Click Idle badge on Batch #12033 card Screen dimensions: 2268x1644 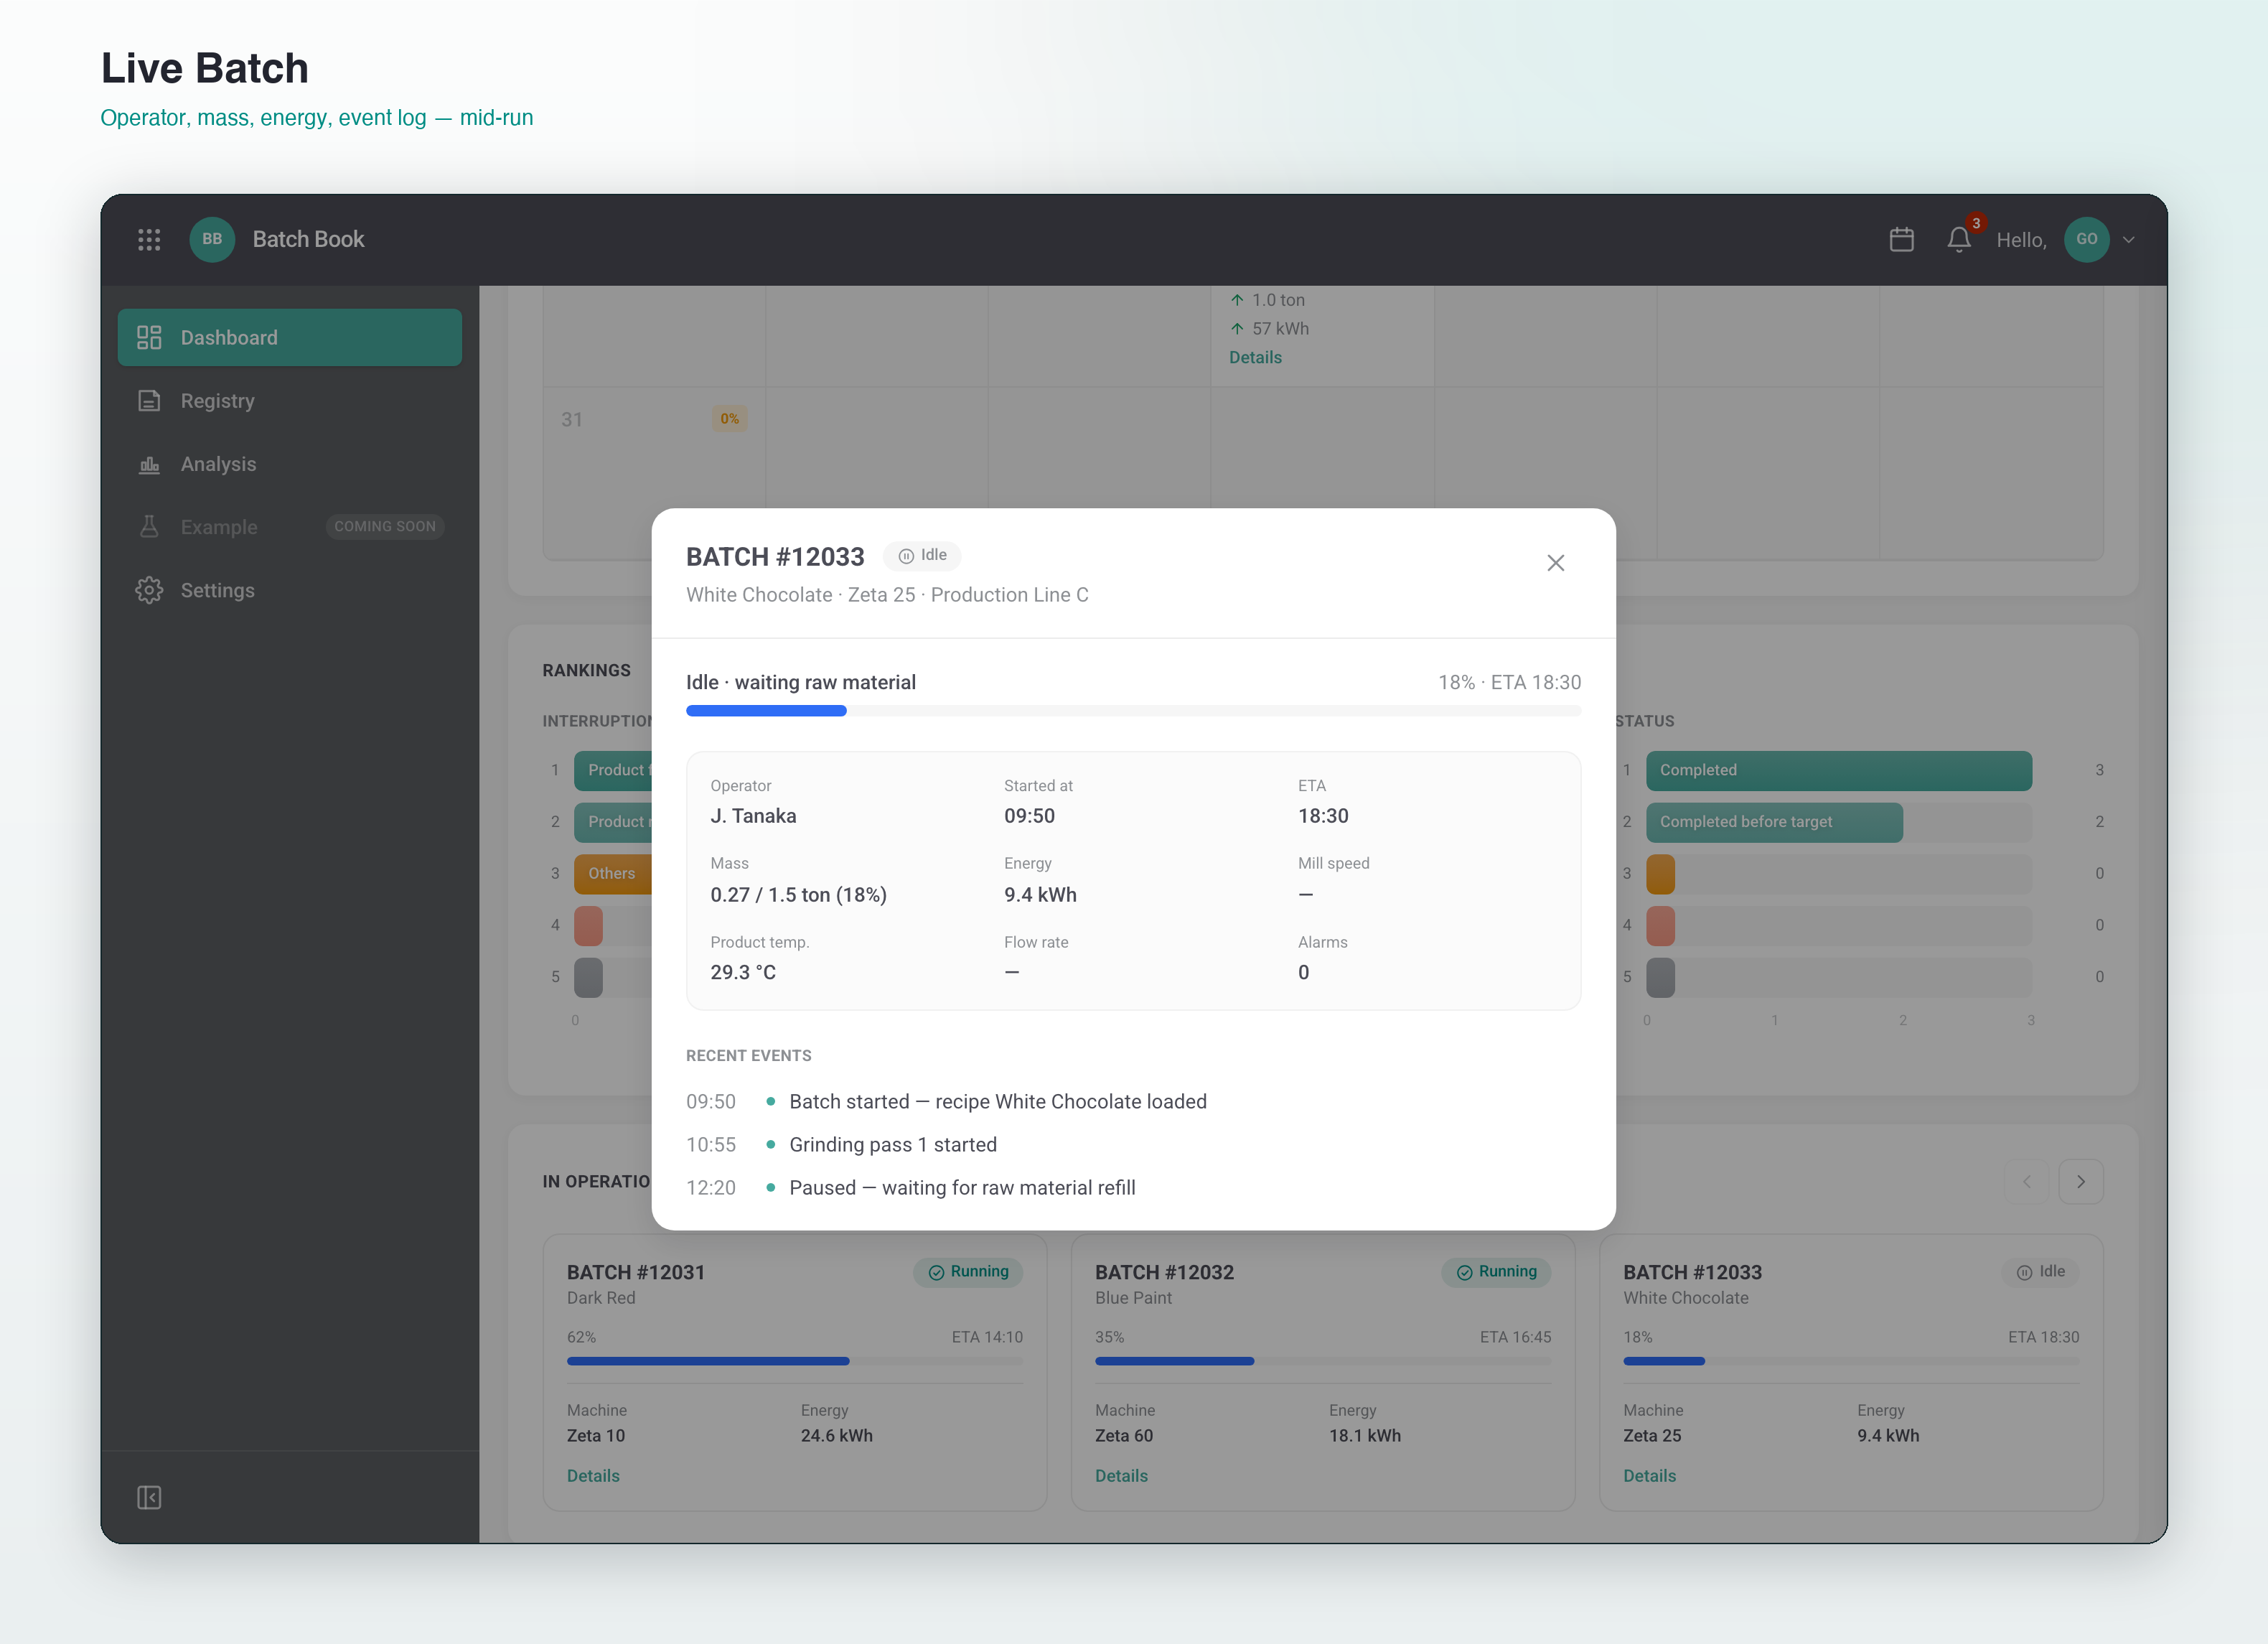pos(2041,1272)
